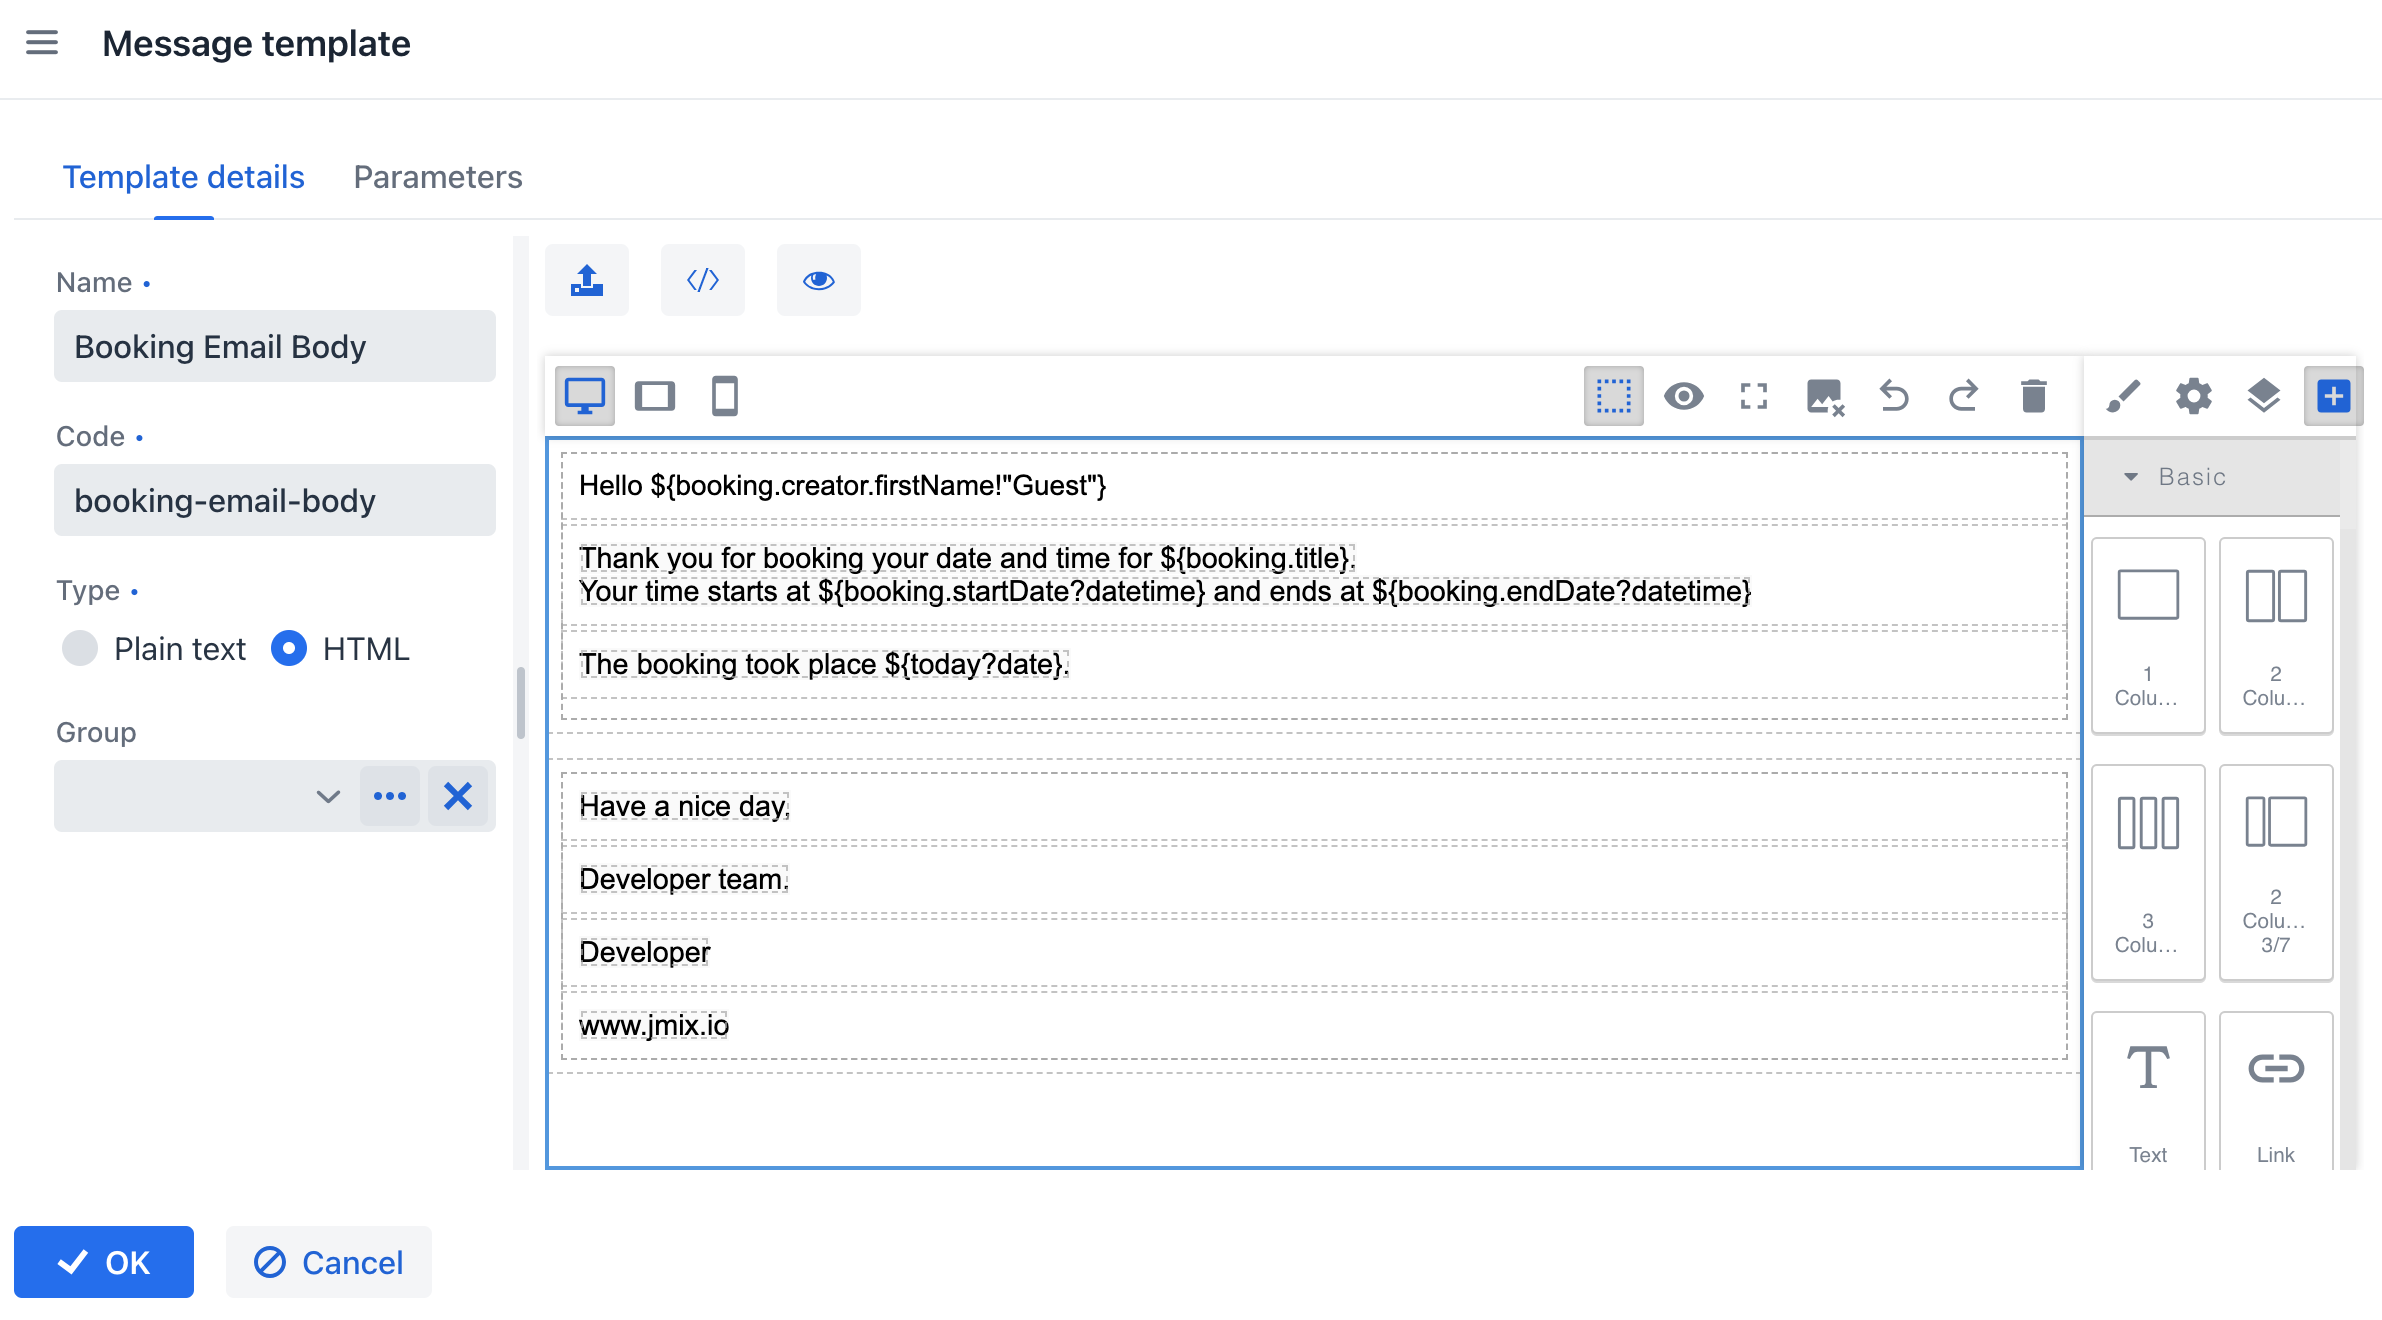Open the view HTML code button
The image size is (2382, 1320).
703,280
